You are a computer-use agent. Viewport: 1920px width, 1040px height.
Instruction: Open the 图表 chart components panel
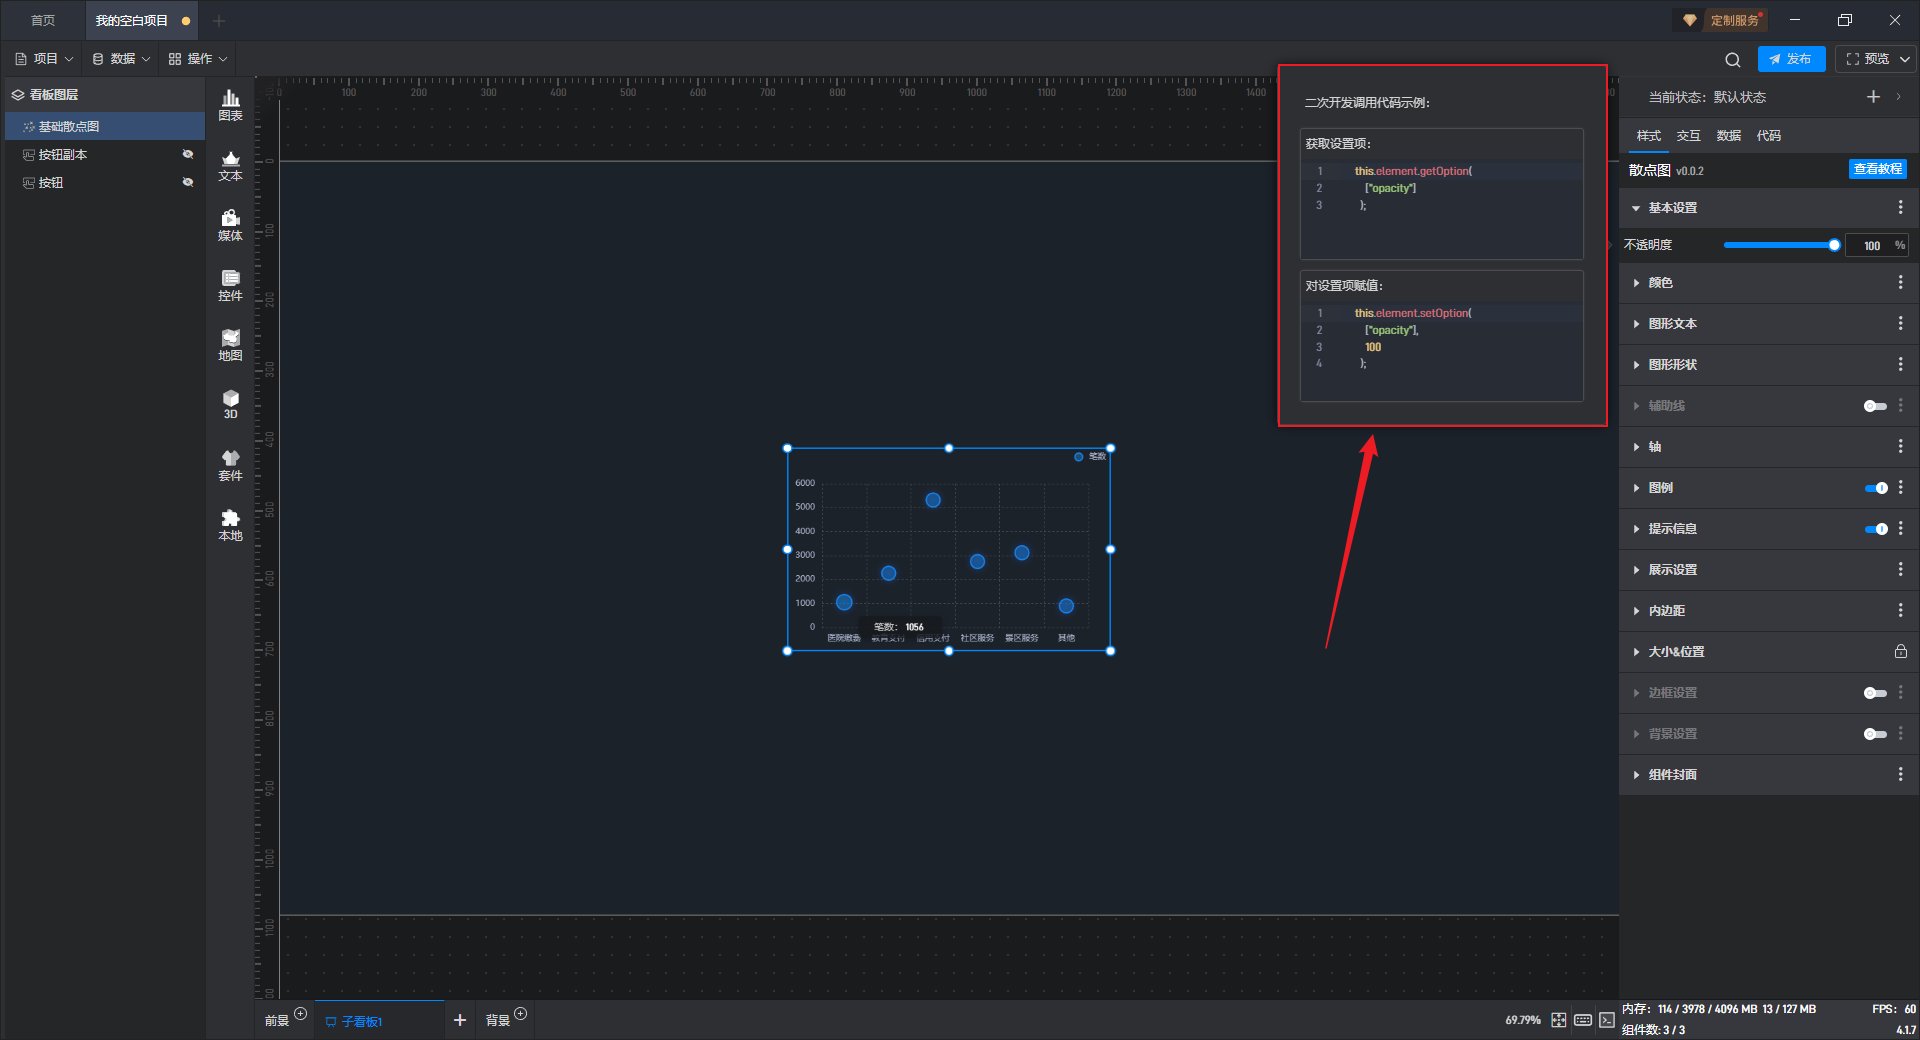click(x=230, y=104)
